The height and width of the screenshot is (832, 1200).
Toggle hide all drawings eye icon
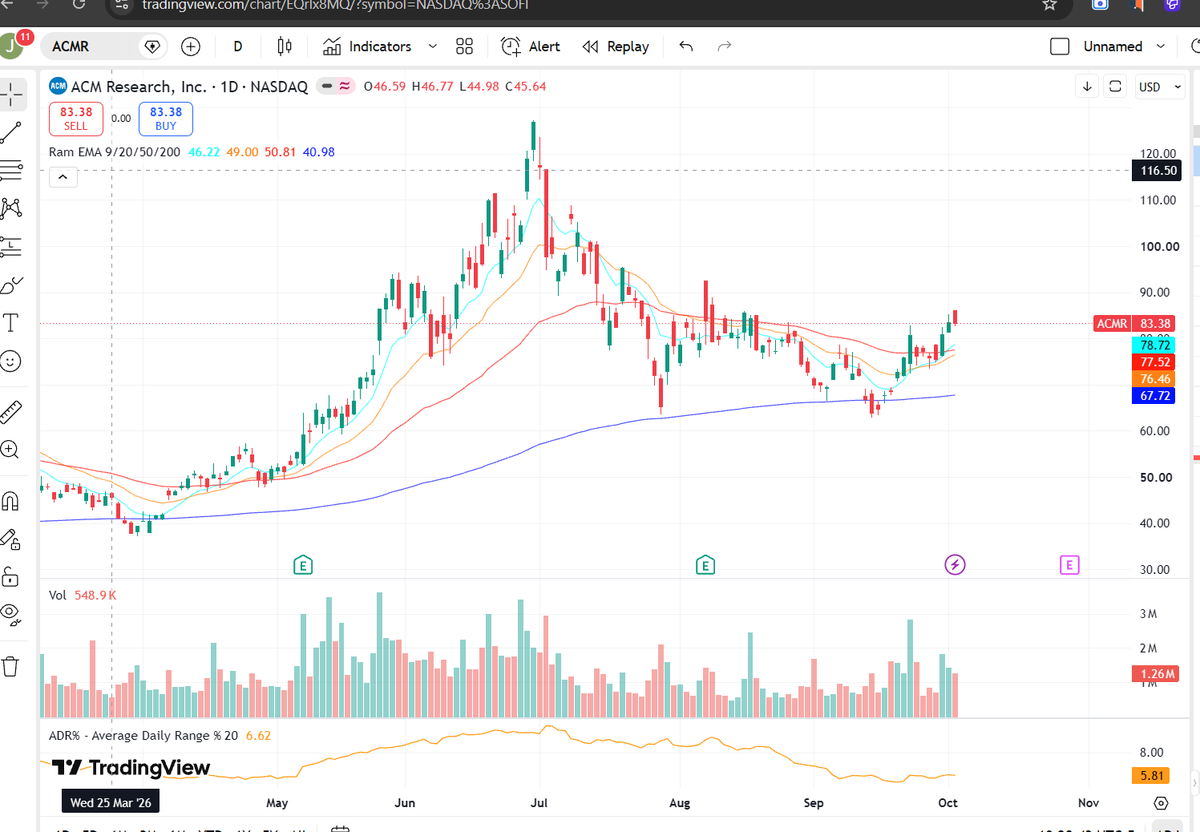[12, 612]
